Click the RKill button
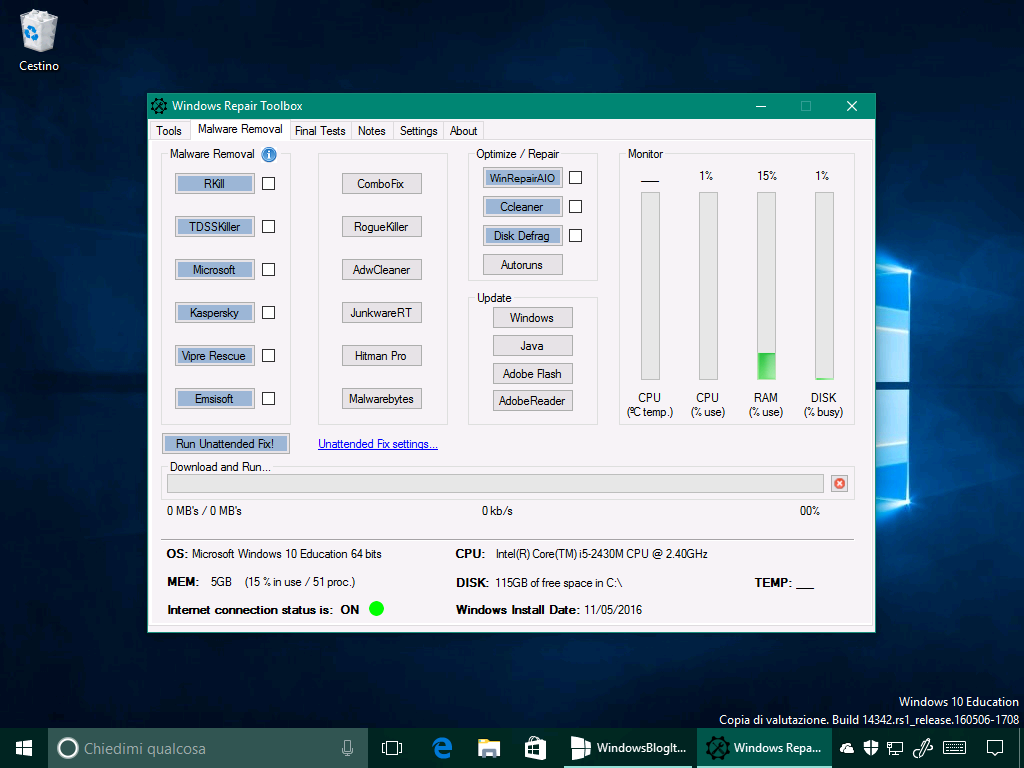Image resolution: width=1024 pixels, height=768 pixels. point(215,184)
